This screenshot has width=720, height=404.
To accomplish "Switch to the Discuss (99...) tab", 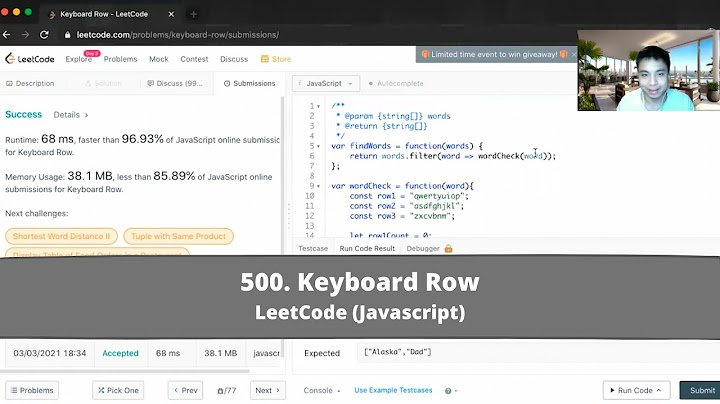I will point(174,84).
